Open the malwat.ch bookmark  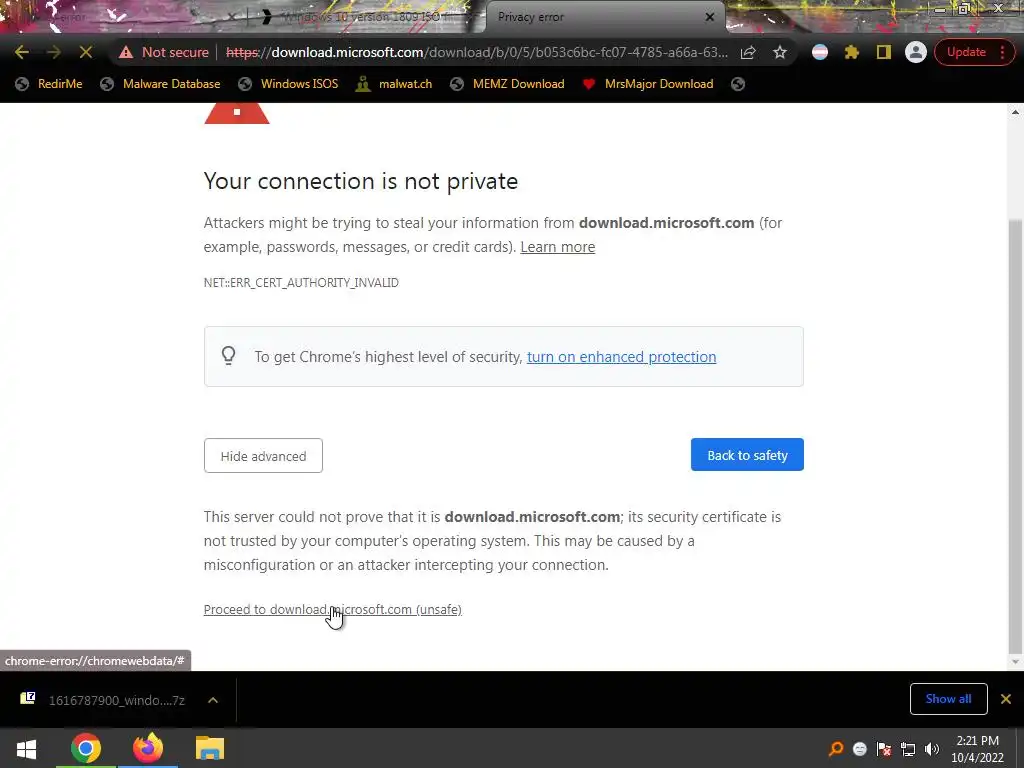(x=394, y=84)
